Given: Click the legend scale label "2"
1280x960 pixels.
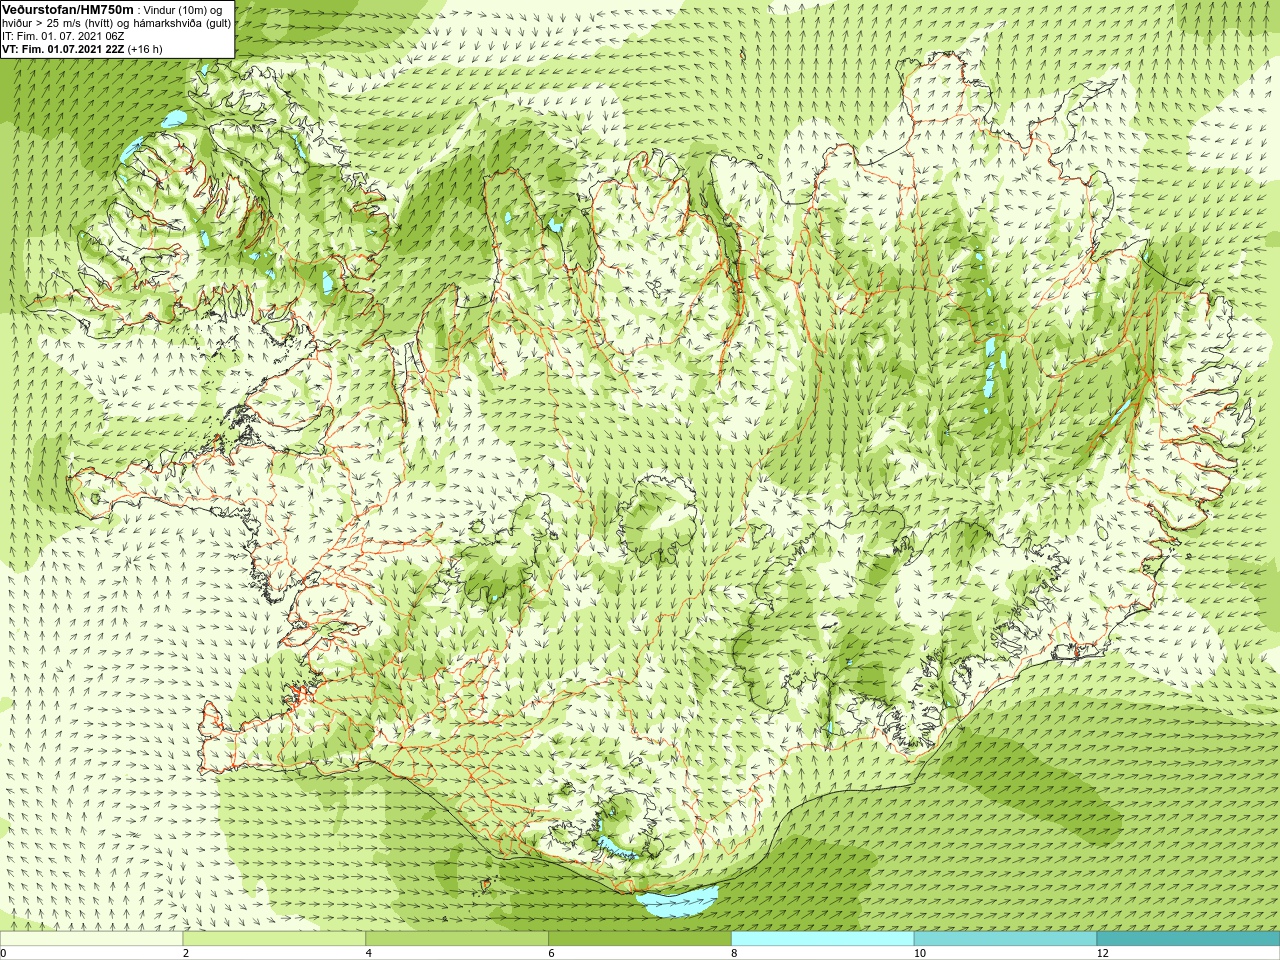Looking at the screenshot, I should click(186, 953).
